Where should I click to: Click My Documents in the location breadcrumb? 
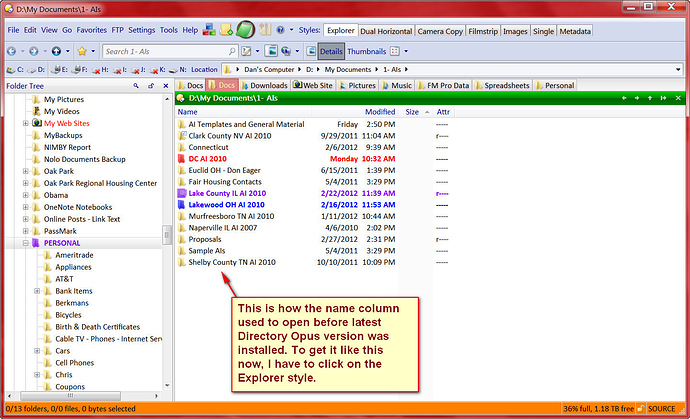coord(348,70)
